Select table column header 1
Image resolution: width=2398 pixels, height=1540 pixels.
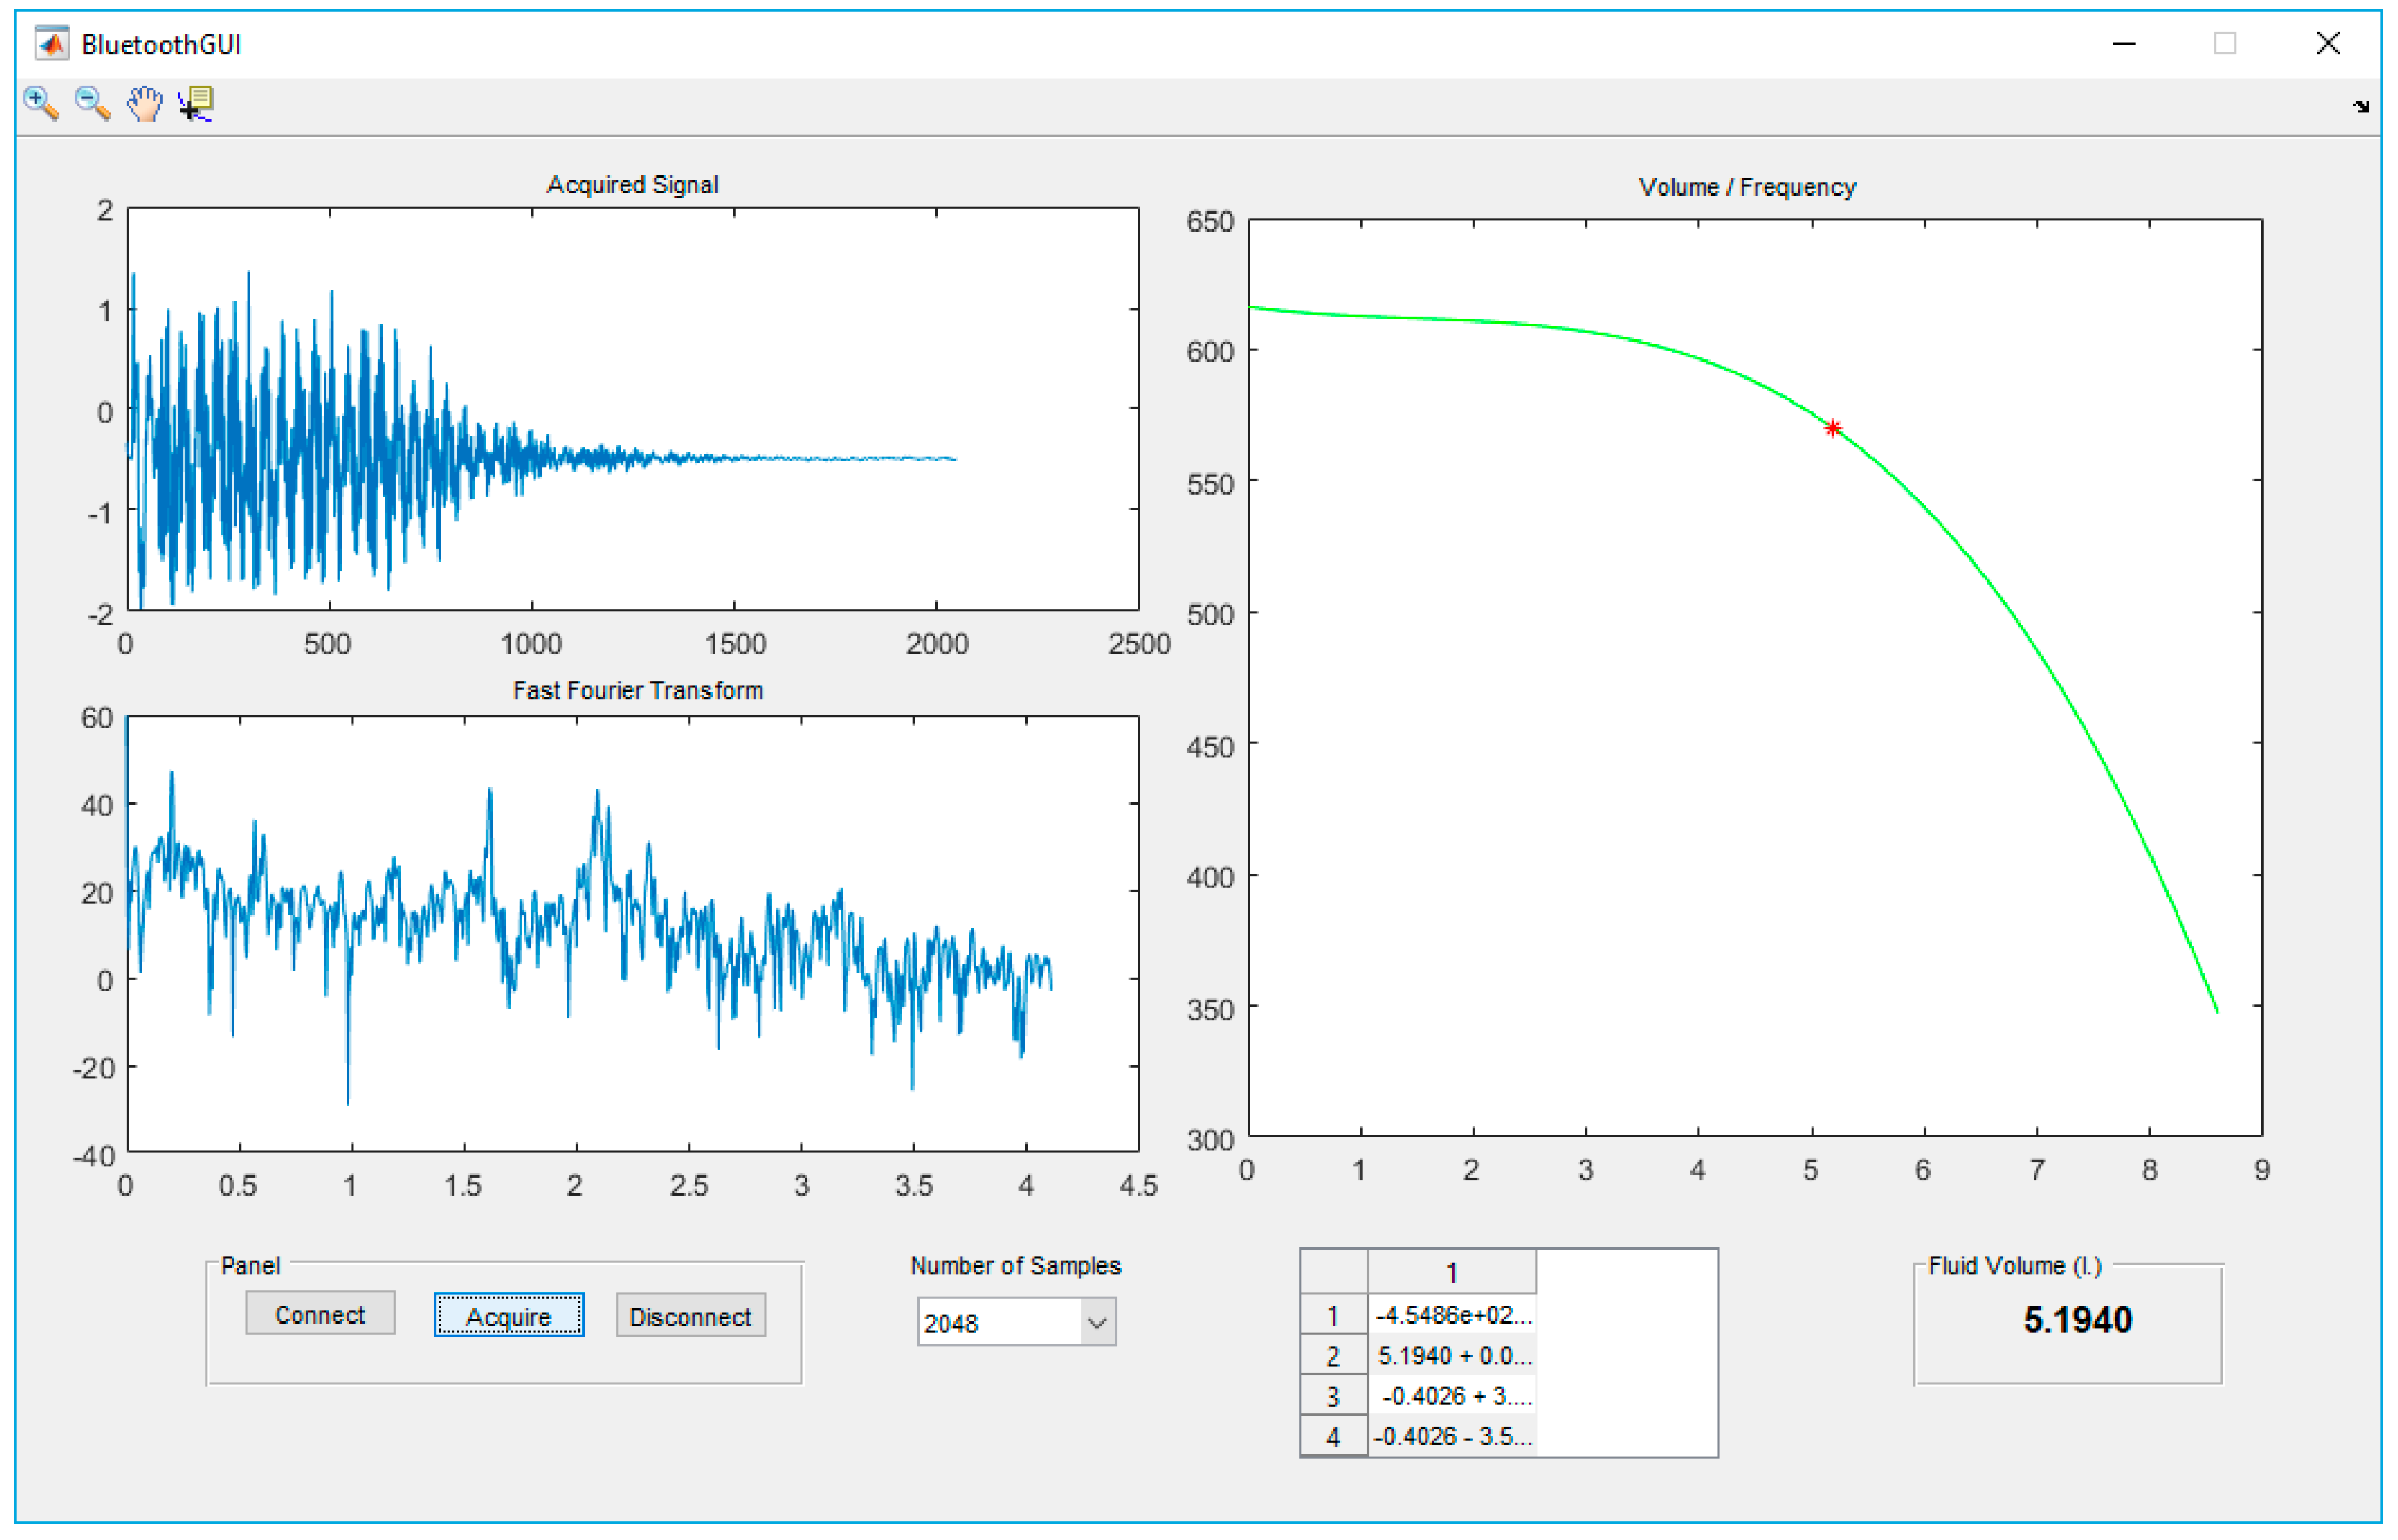tap(1451, 1273)
